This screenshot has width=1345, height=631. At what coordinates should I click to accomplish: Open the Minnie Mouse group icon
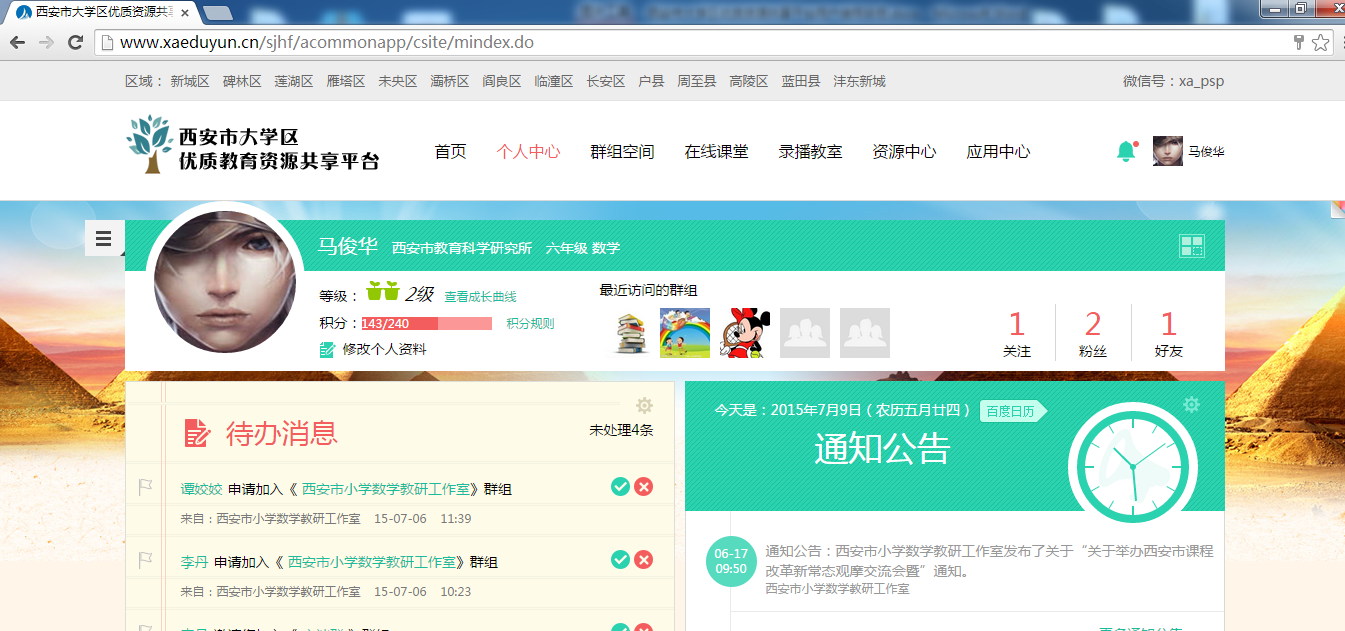(x=745, y=333)
